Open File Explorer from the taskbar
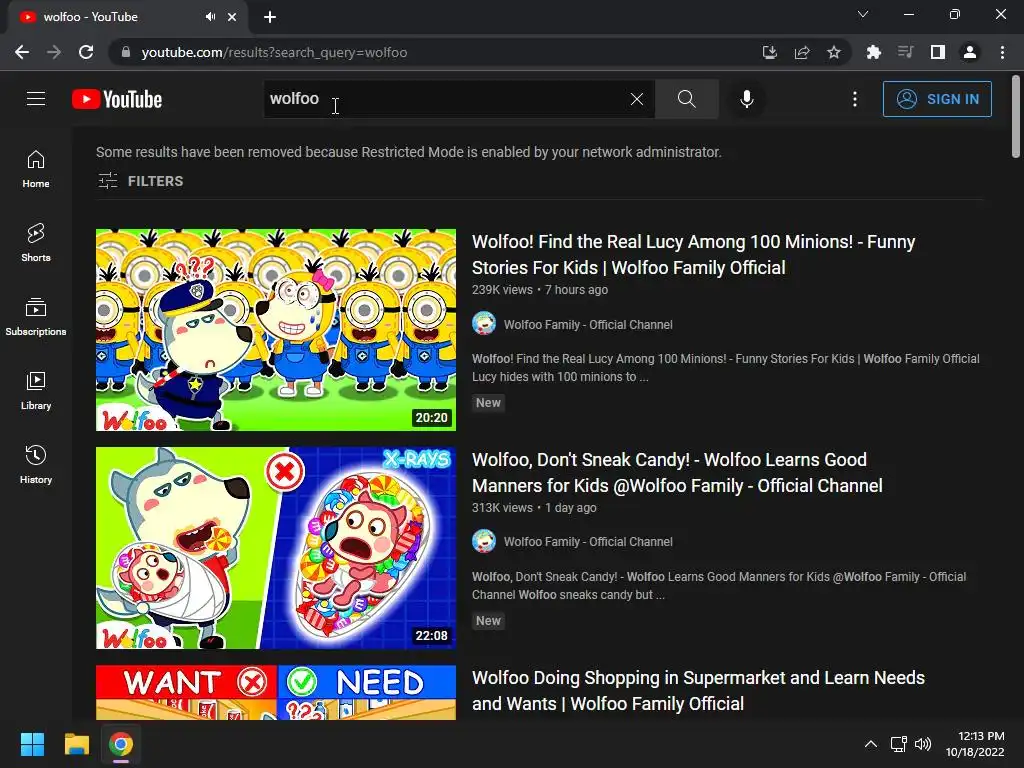1024x768 pixels. (x=76, y=744)
